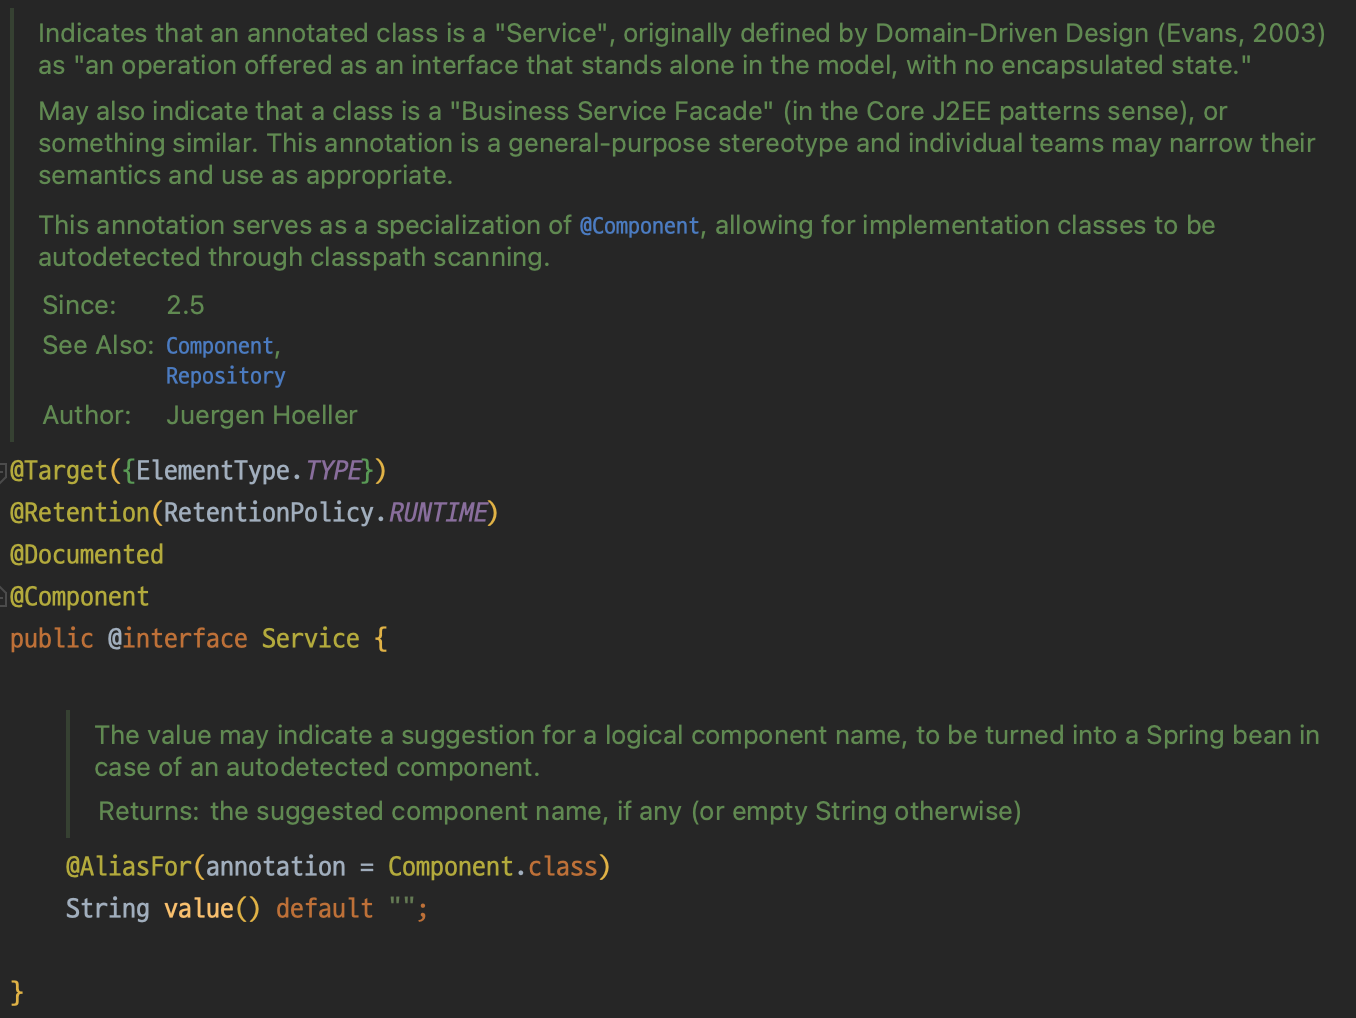
Task: Click the closing brace of Service interface
Action: click(17, 993)
